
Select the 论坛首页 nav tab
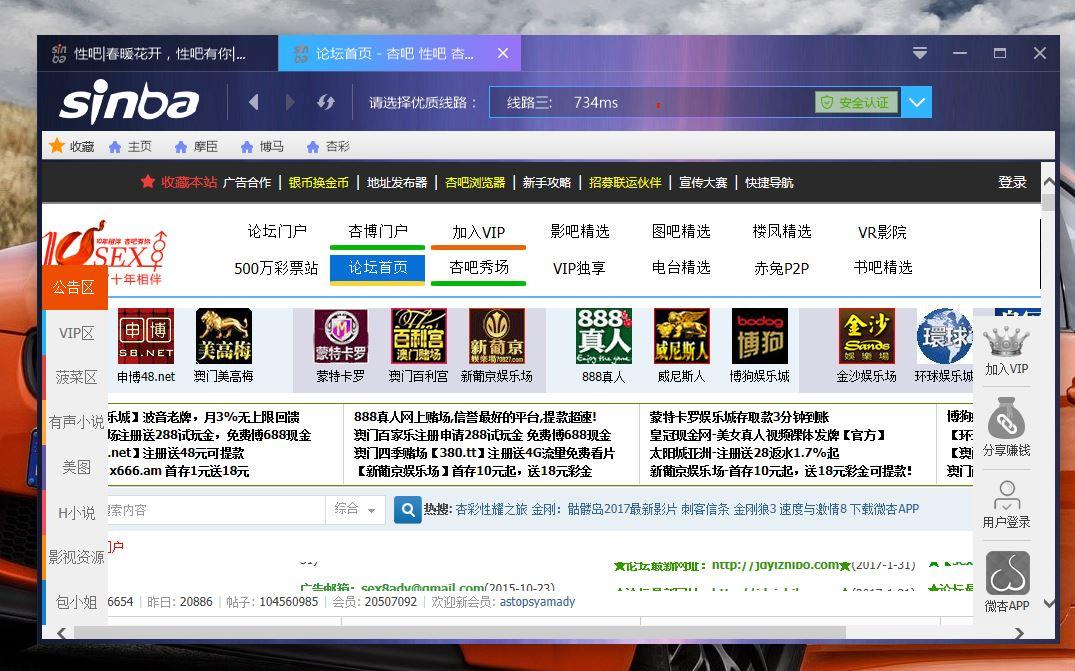click(x=378, y=268)
